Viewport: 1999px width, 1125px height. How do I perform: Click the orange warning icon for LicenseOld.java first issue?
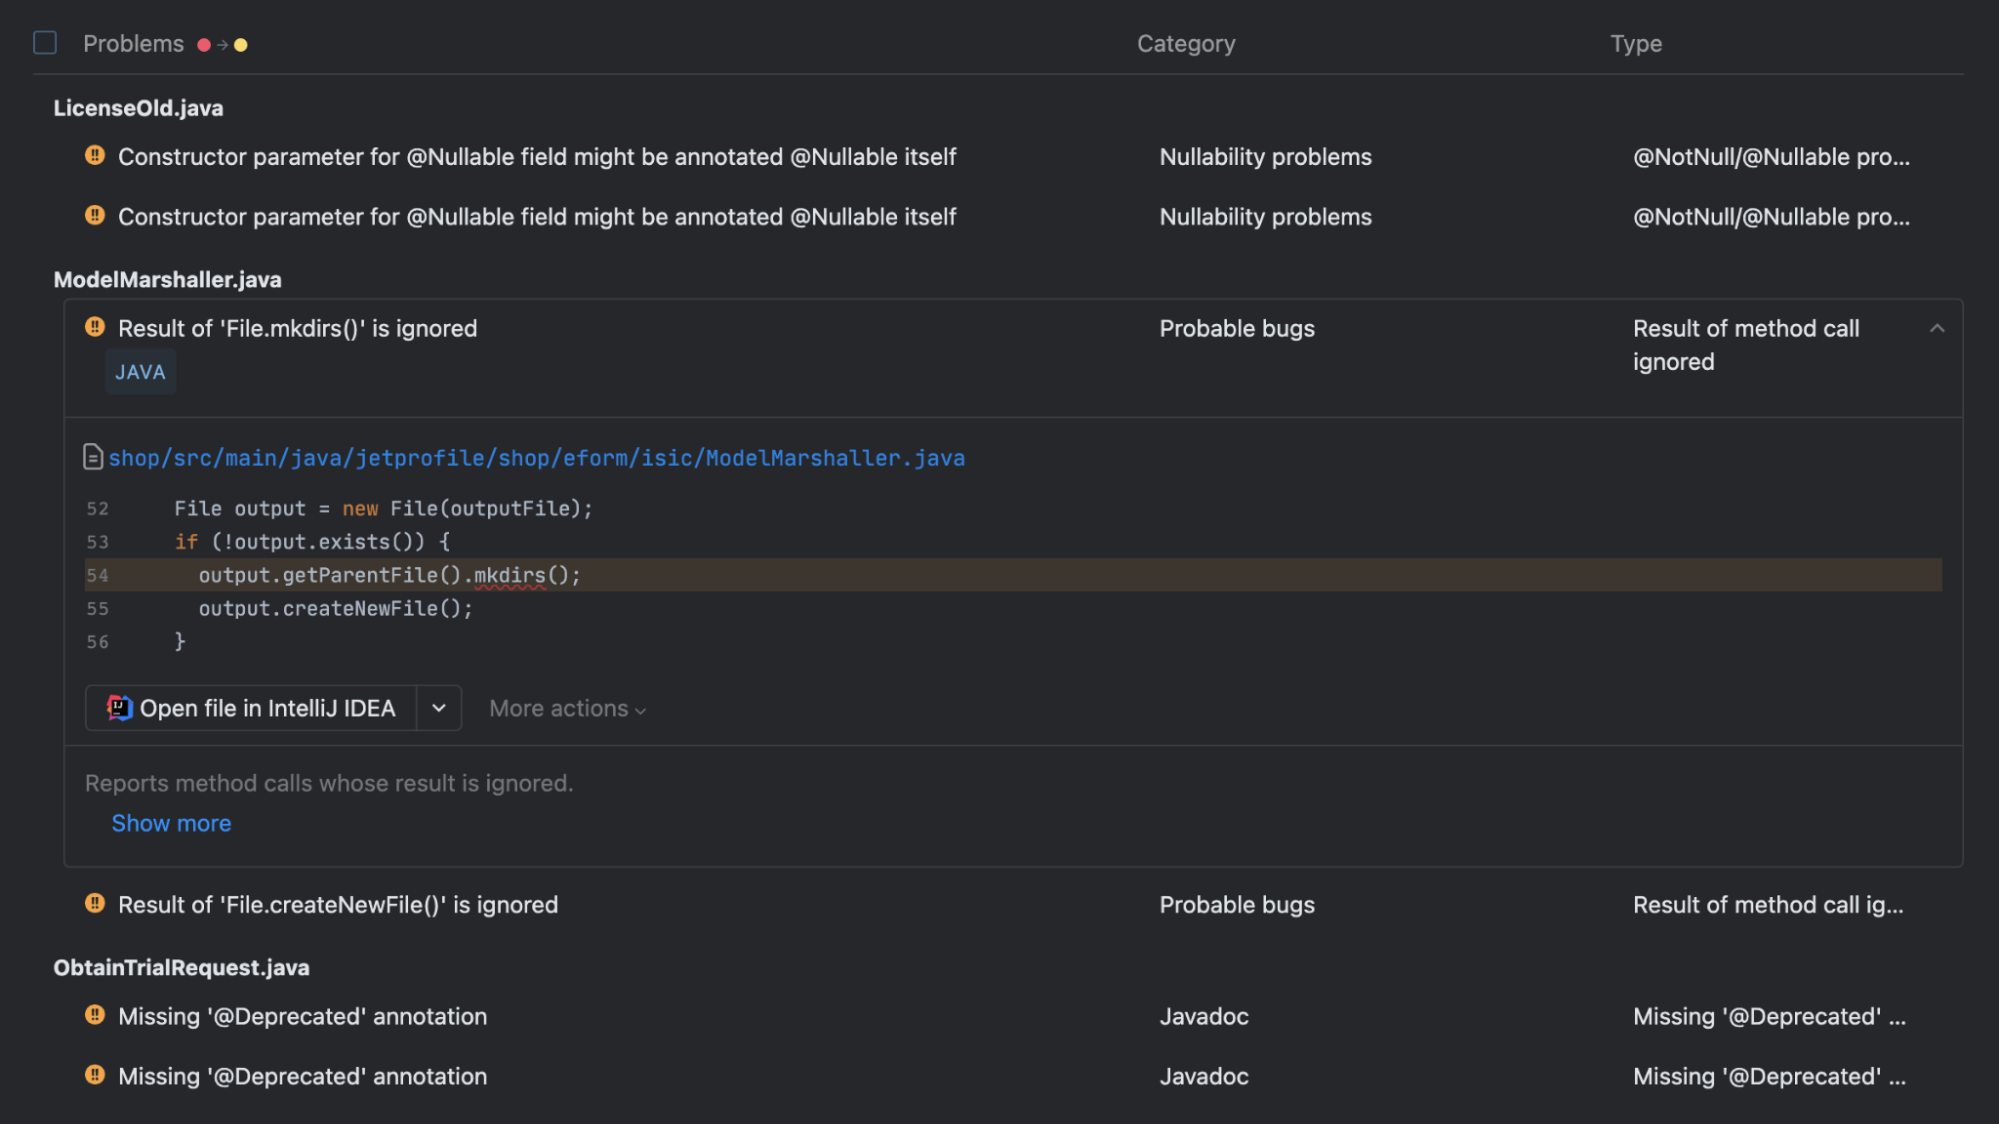click(95, 155)
